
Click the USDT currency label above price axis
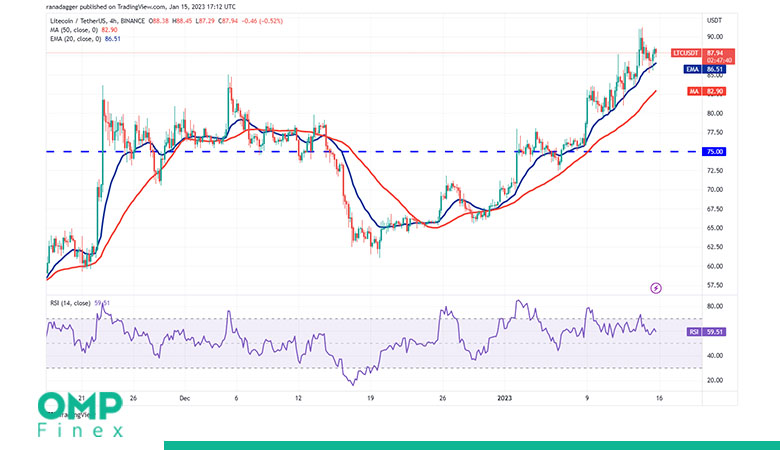coord(714,20)
